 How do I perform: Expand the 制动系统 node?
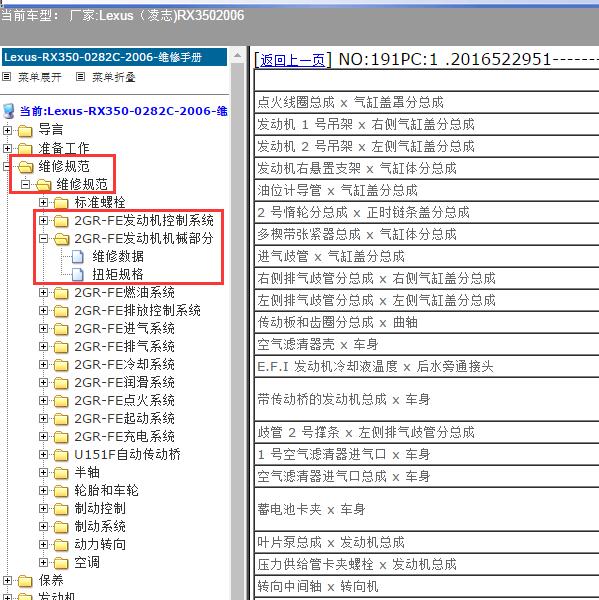(44, 527)
